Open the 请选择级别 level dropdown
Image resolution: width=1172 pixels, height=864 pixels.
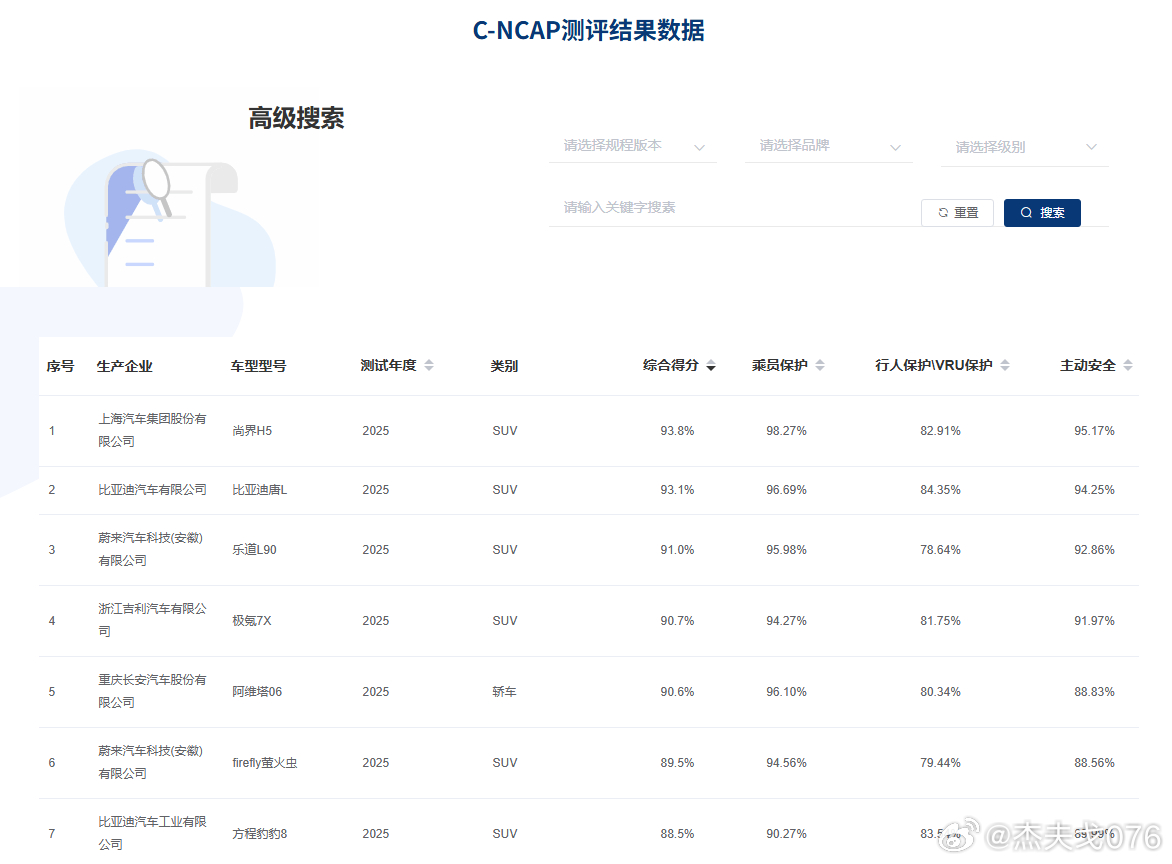[1024, 148]
